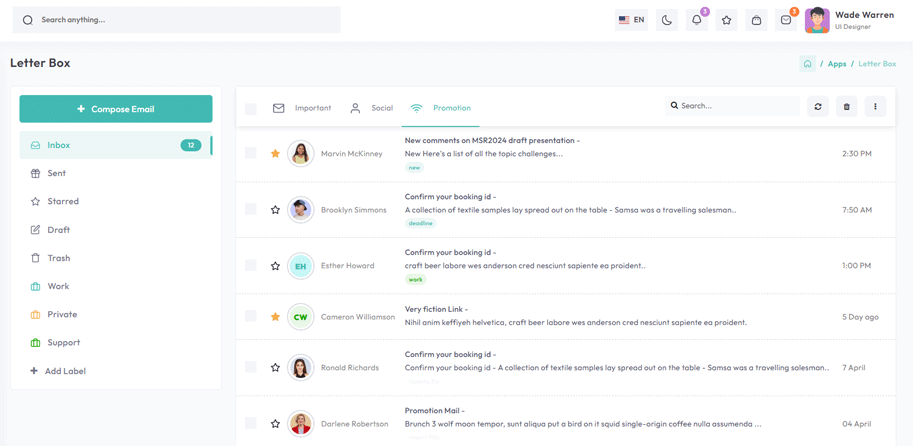Open the notifications bell icon

tap(696, 20)
